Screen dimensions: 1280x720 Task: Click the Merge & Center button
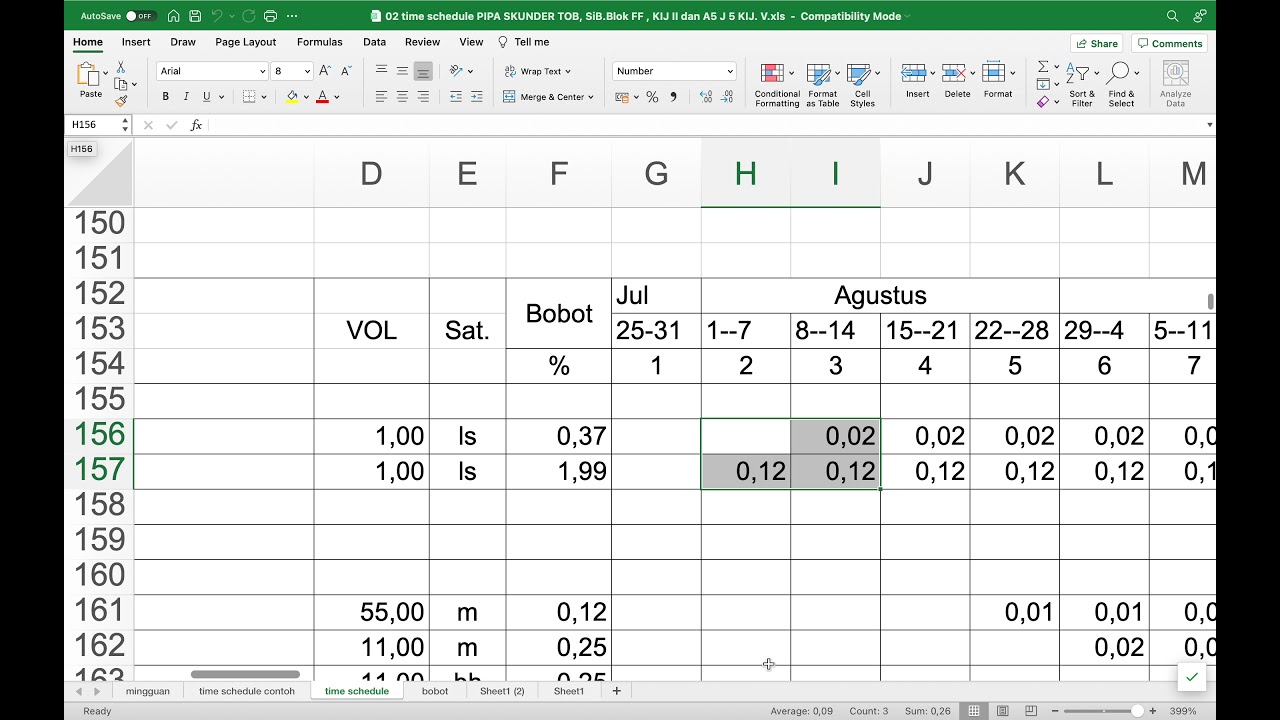point(546,97)
